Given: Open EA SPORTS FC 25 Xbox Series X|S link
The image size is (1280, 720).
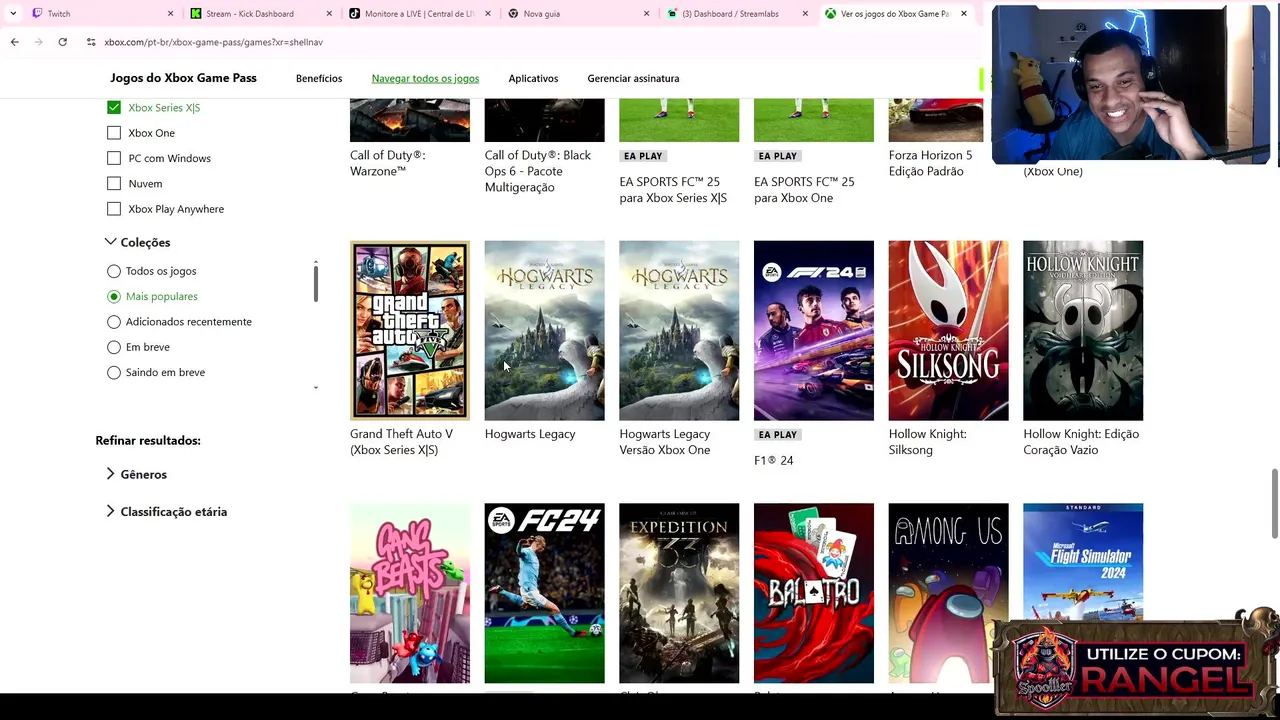Looking at the screenshot, I should coord(673,190).
